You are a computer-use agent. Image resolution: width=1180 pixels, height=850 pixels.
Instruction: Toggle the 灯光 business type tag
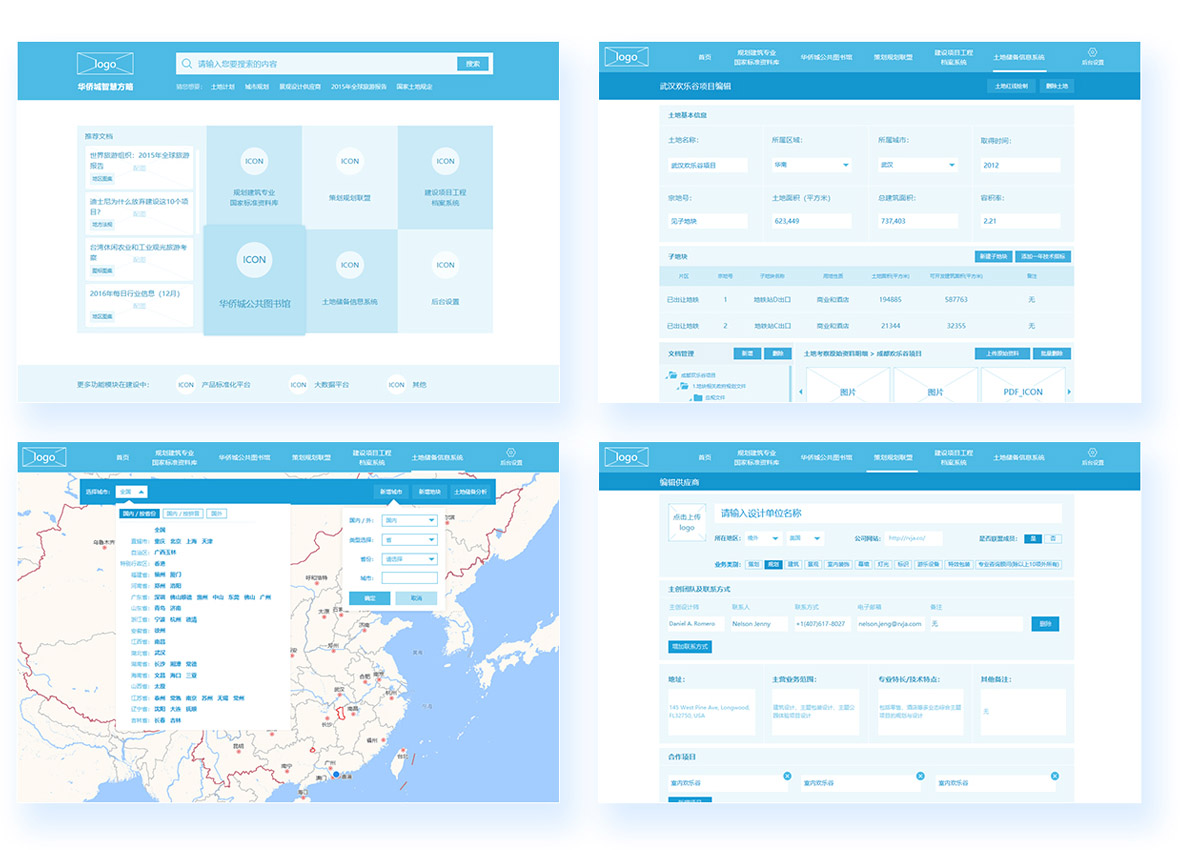click(883, 565)
